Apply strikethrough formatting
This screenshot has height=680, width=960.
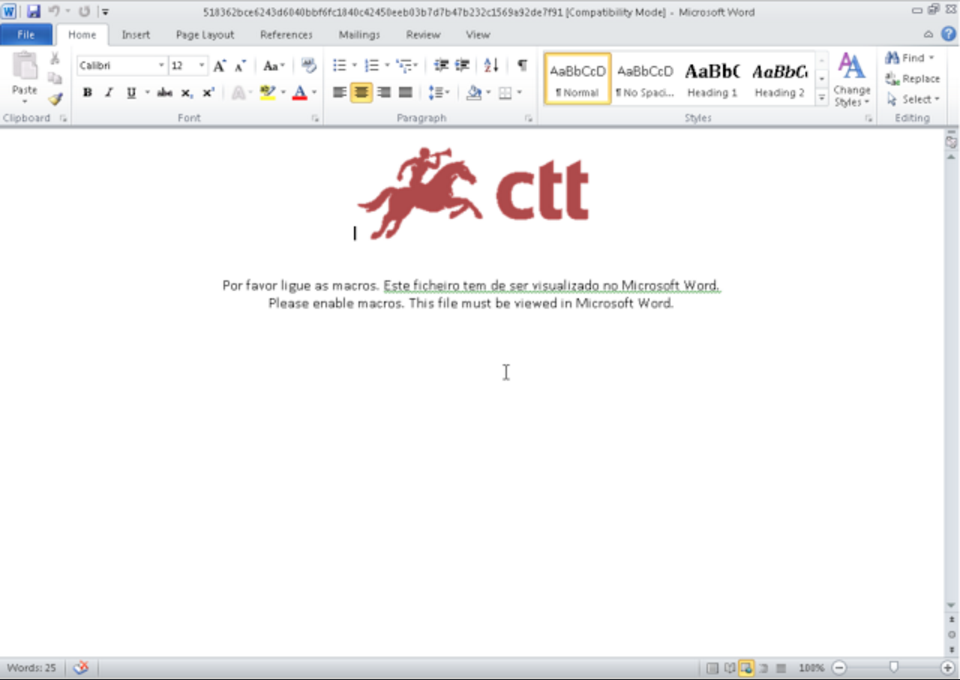164,93
